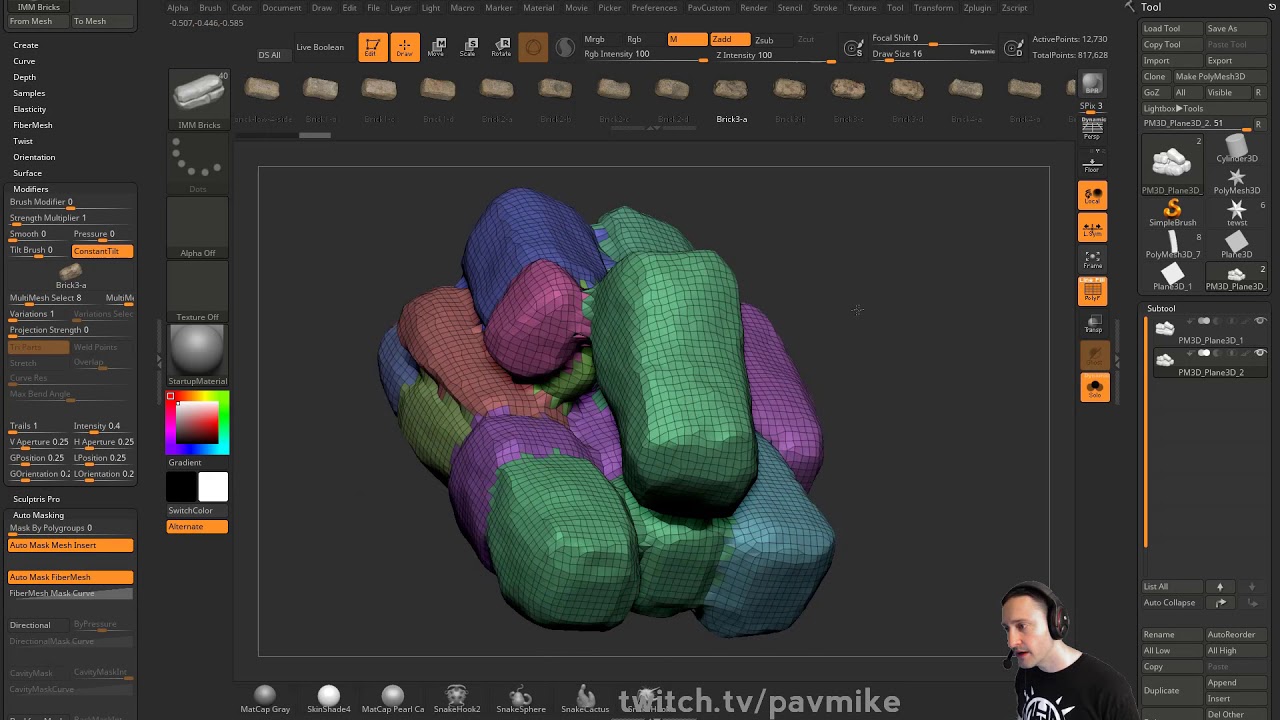1280x720 pixels.
Task: Adjust the Z Intensity slider
Action: (x=776, y=56)
